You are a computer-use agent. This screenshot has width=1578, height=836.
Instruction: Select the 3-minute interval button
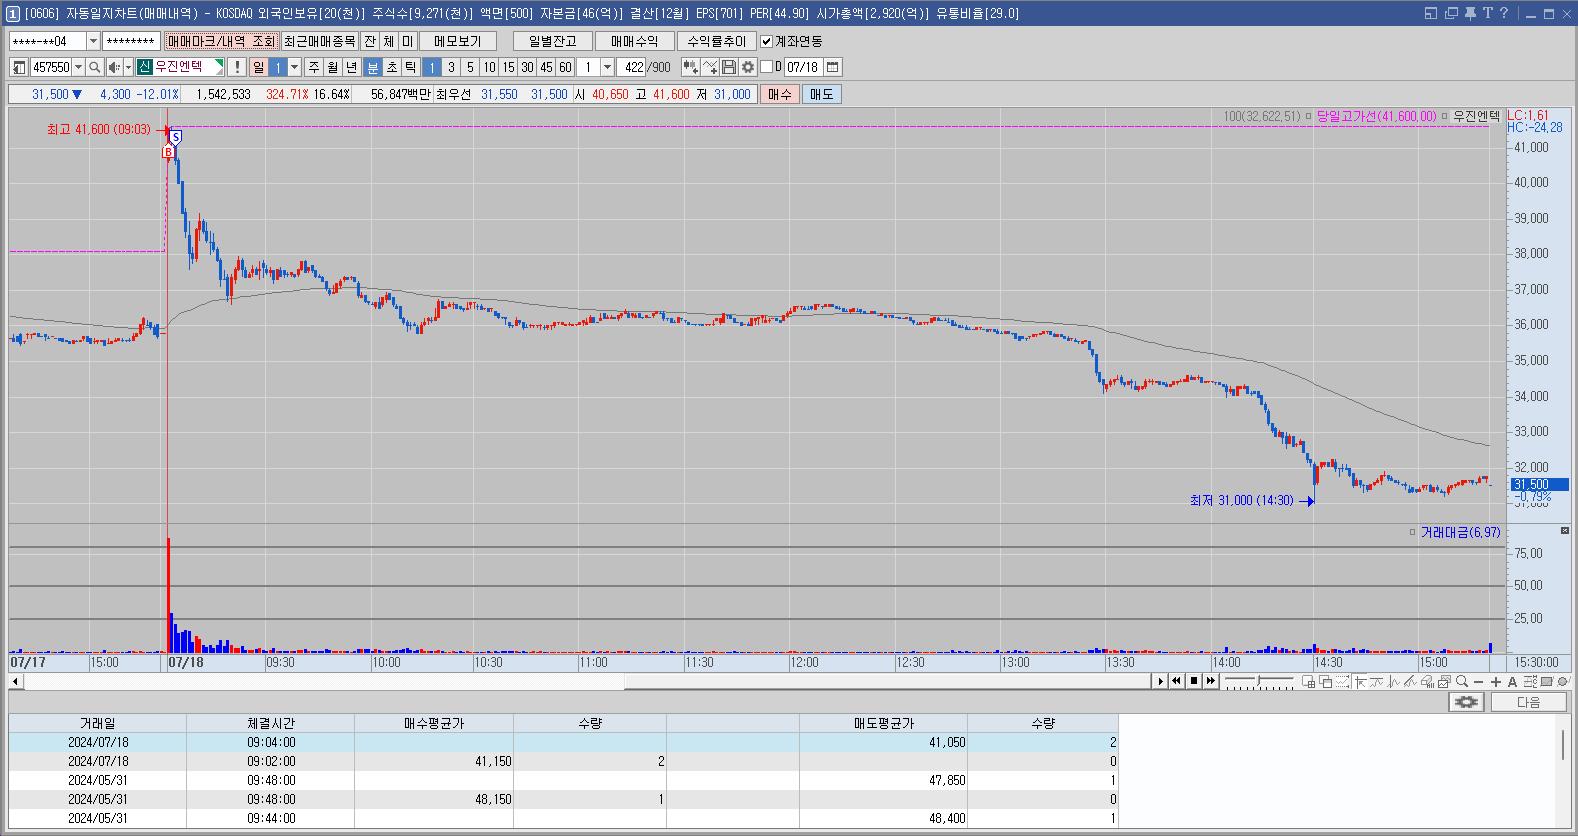click(x=451, y=67)
